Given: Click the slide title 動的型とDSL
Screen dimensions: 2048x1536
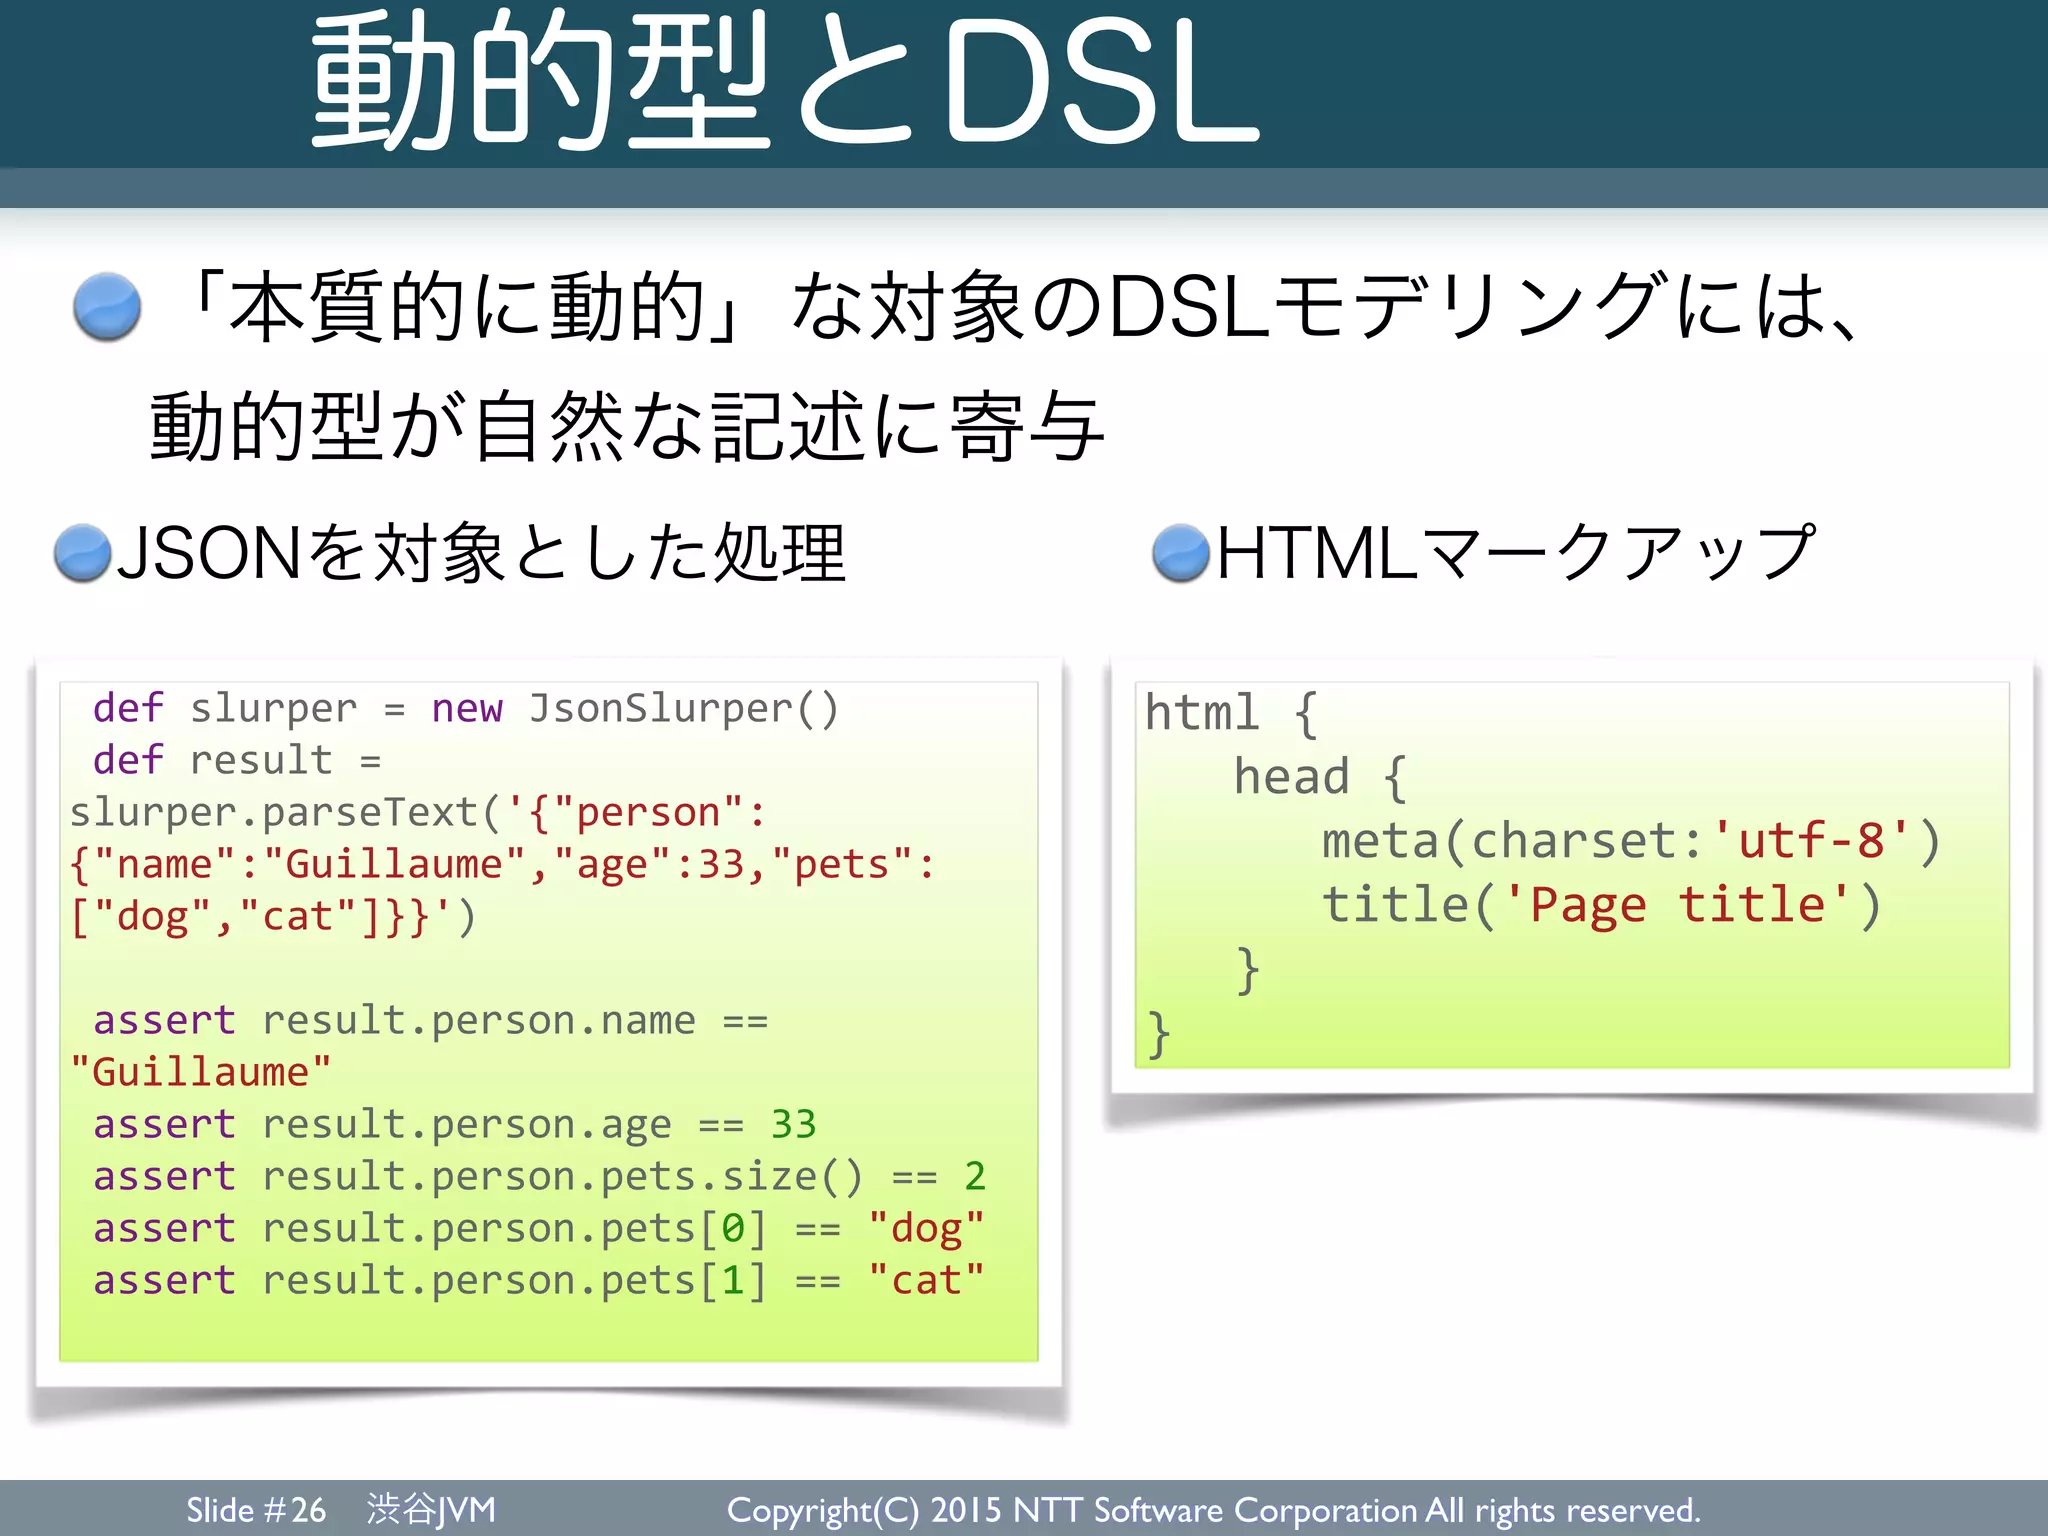Looking at the screenshot, I should pyautogui.click(x=785, y=80).
